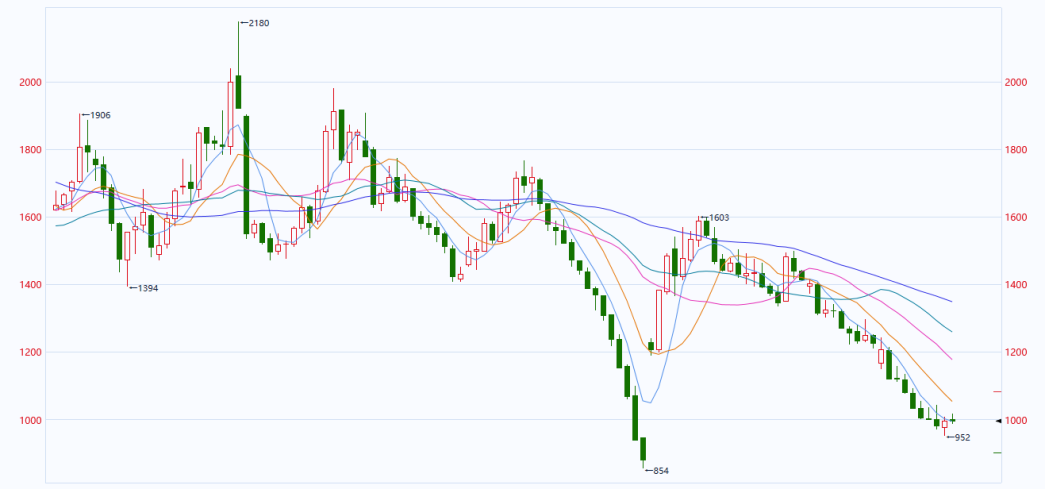Click the red candle at the 952 low

[944, 424]
